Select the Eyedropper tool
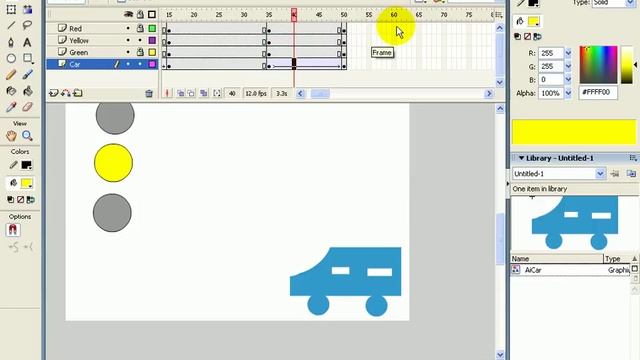Image resolution: width=640 pixels, height=360 pixels. tap(11, 107)
